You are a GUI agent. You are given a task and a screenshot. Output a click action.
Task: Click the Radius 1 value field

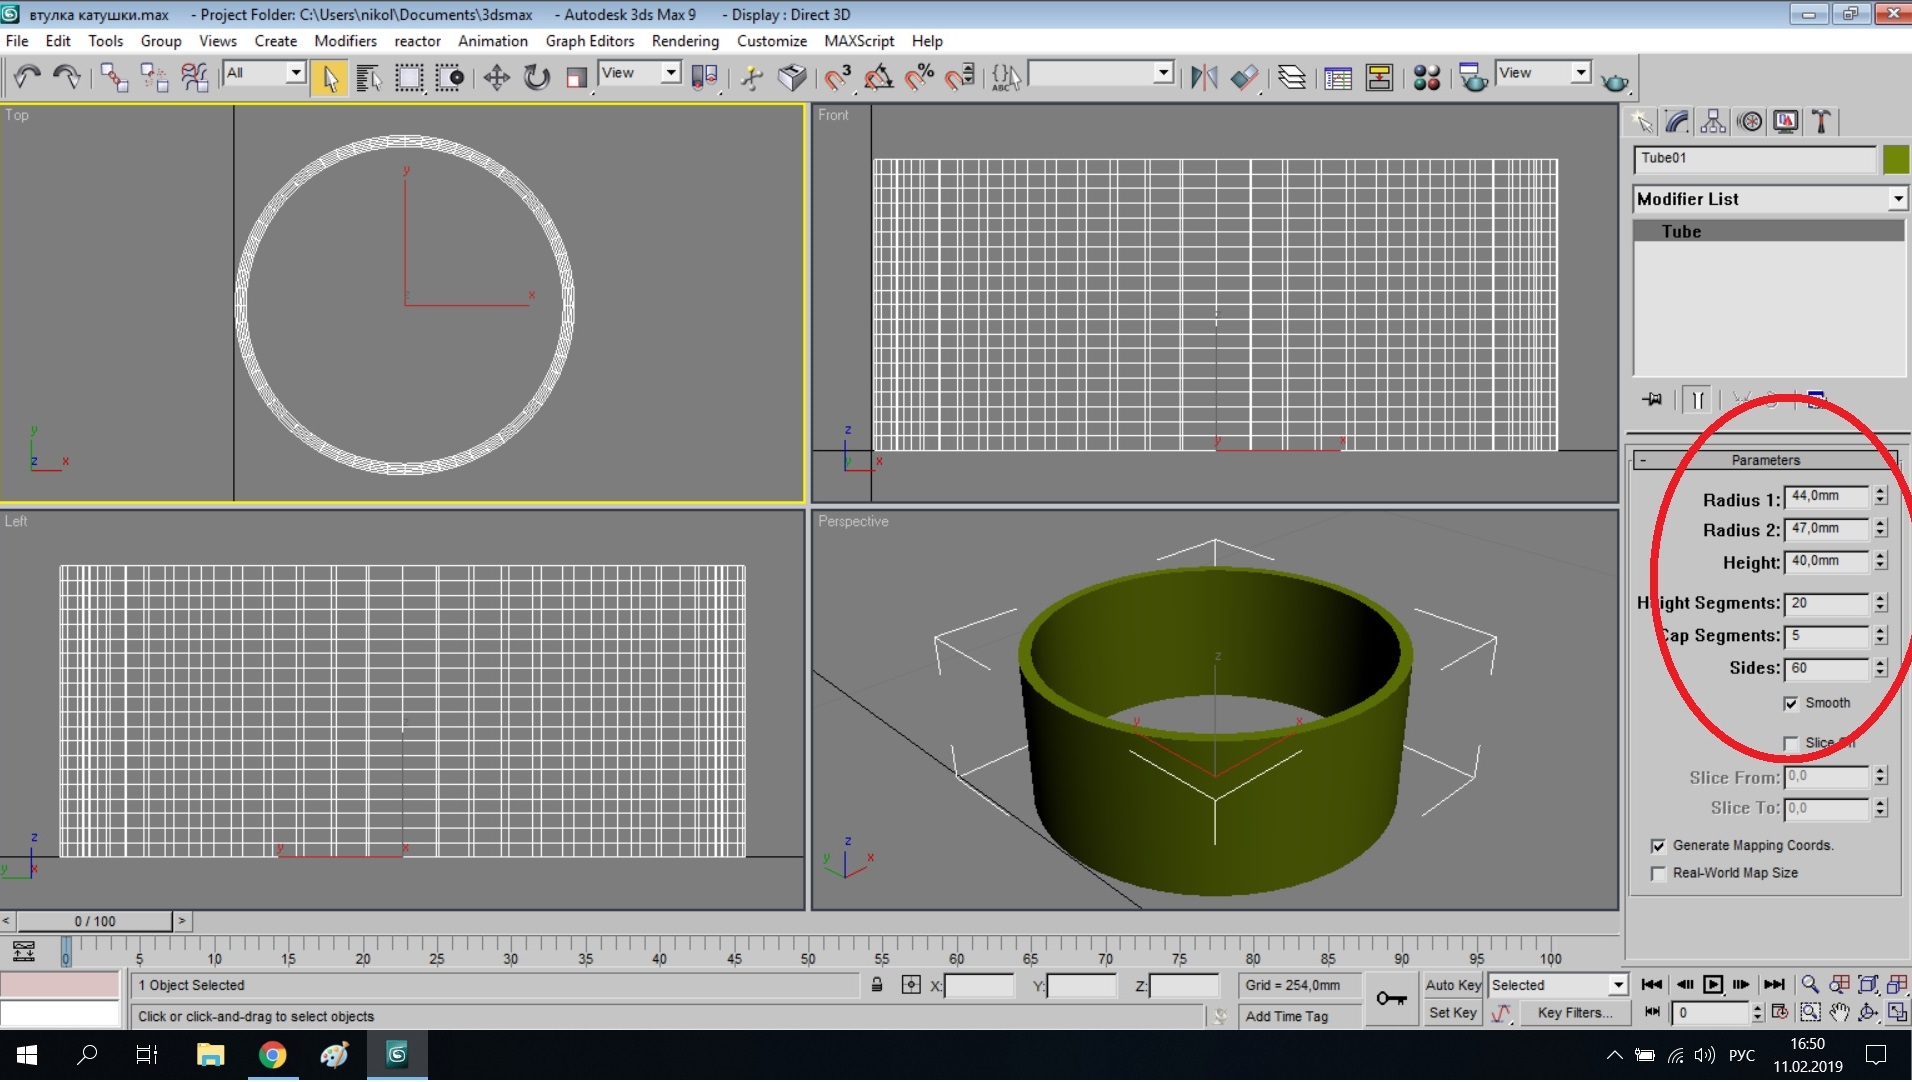(1826, 497)
